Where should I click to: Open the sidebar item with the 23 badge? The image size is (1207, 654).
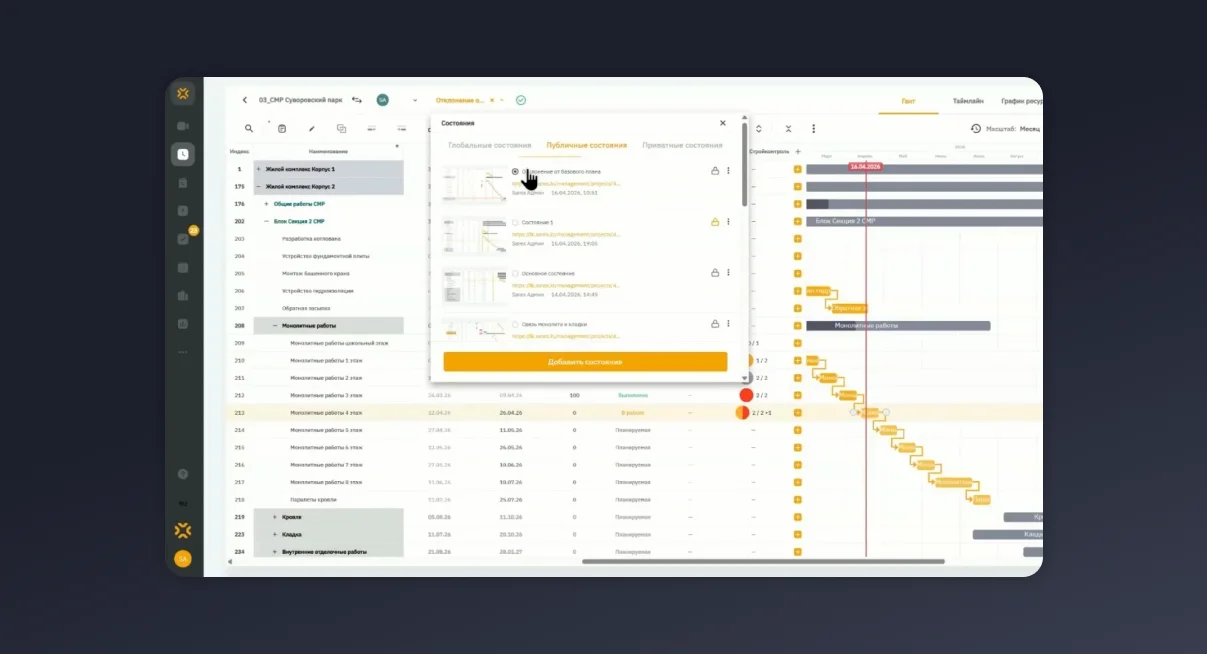[x=183, y=239]
